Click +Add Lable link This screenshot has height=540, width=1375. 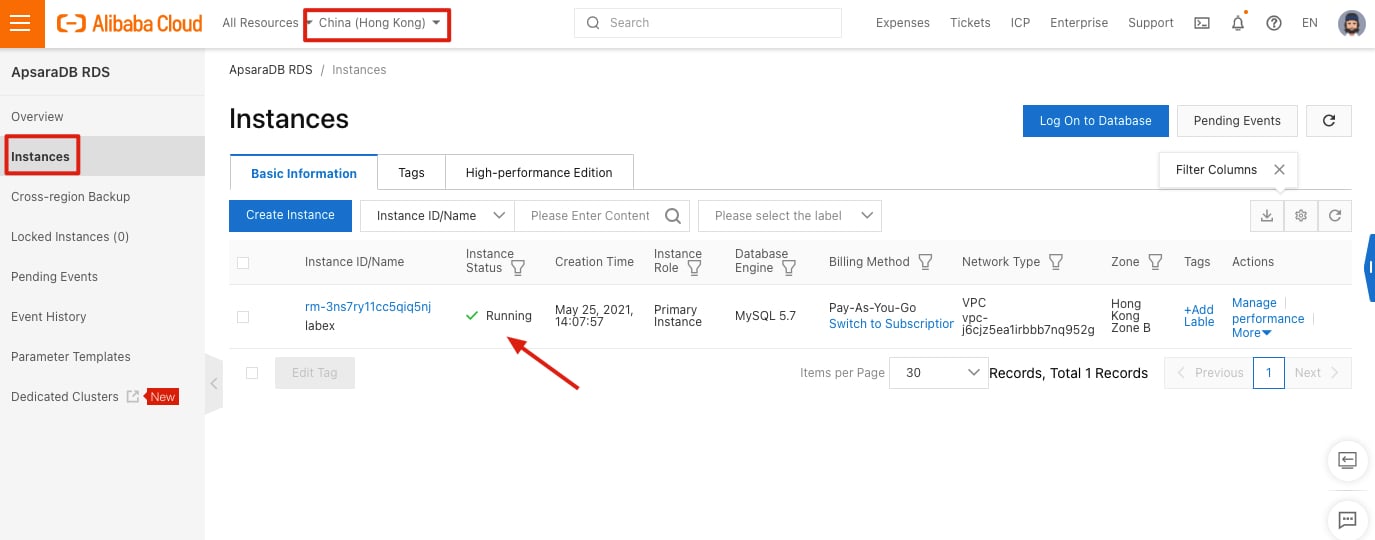[x=1199, y=316]
